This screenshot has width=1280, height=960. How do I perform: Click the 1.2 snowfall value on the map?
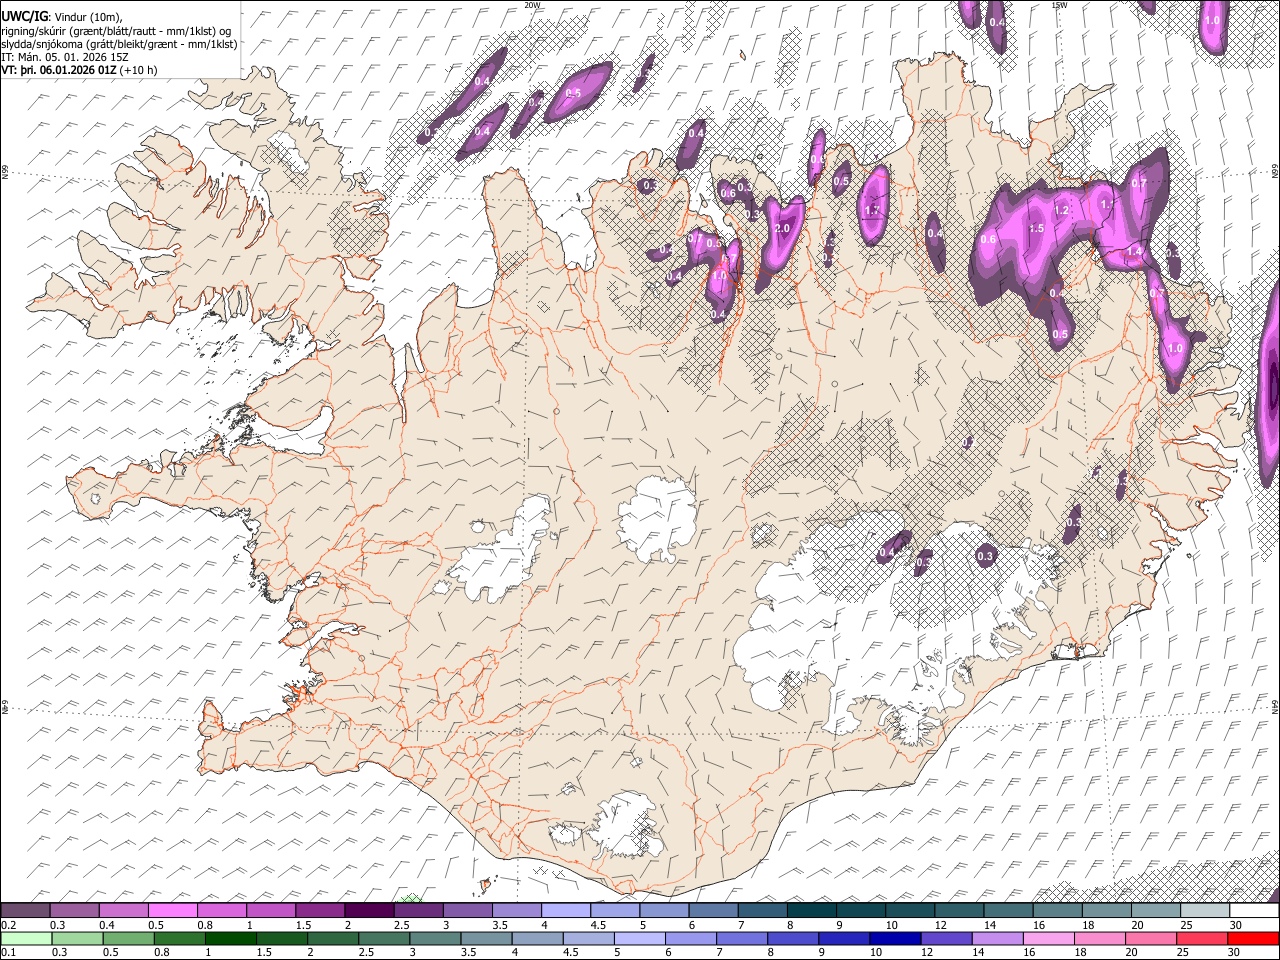1061,210
